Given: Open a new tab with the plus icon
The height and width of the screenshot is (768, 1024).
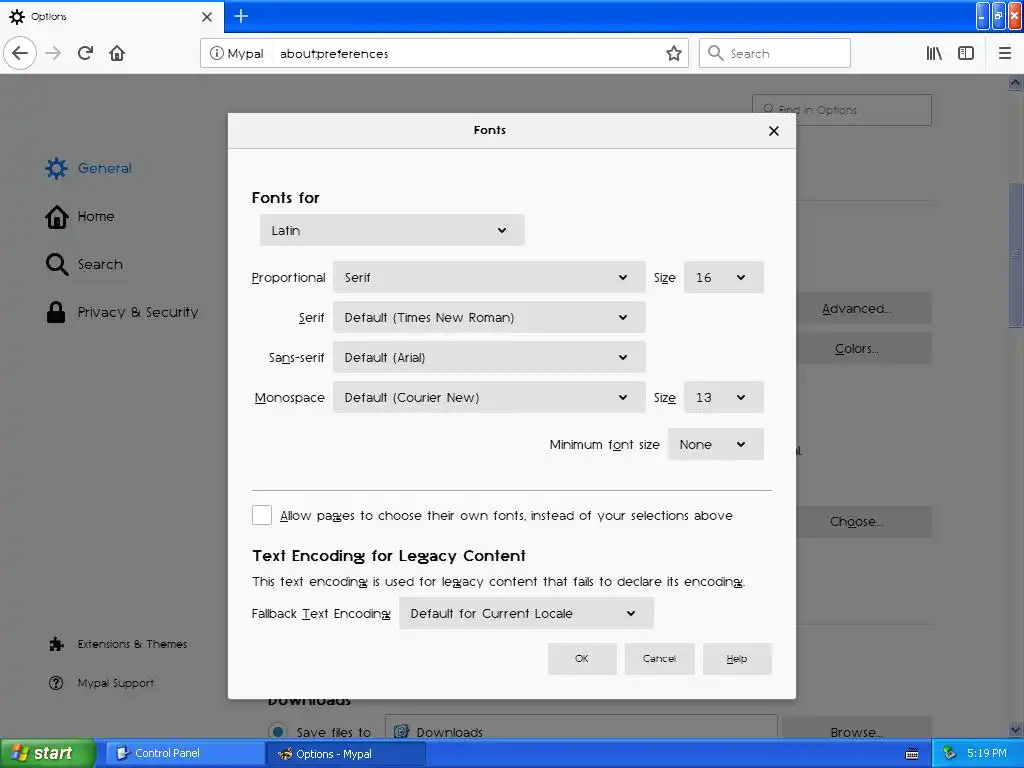Looking at the screenshot, I should point(241,16).
